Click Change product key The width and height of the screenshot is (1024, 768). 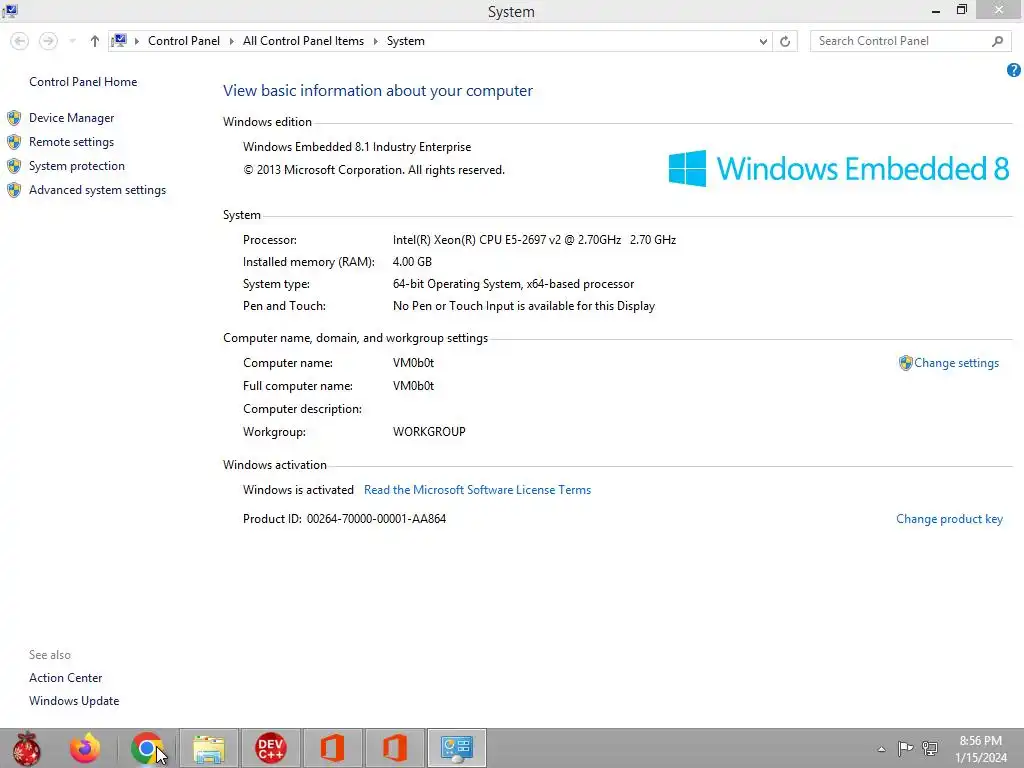click(949, 519)
